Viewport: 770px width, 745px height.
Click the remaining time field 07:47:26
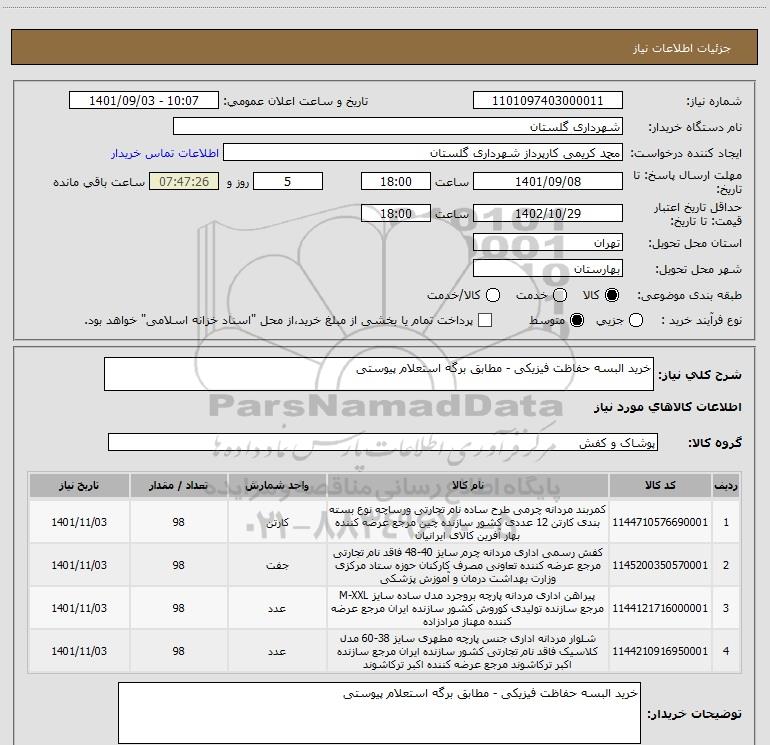tap(184, 181)
